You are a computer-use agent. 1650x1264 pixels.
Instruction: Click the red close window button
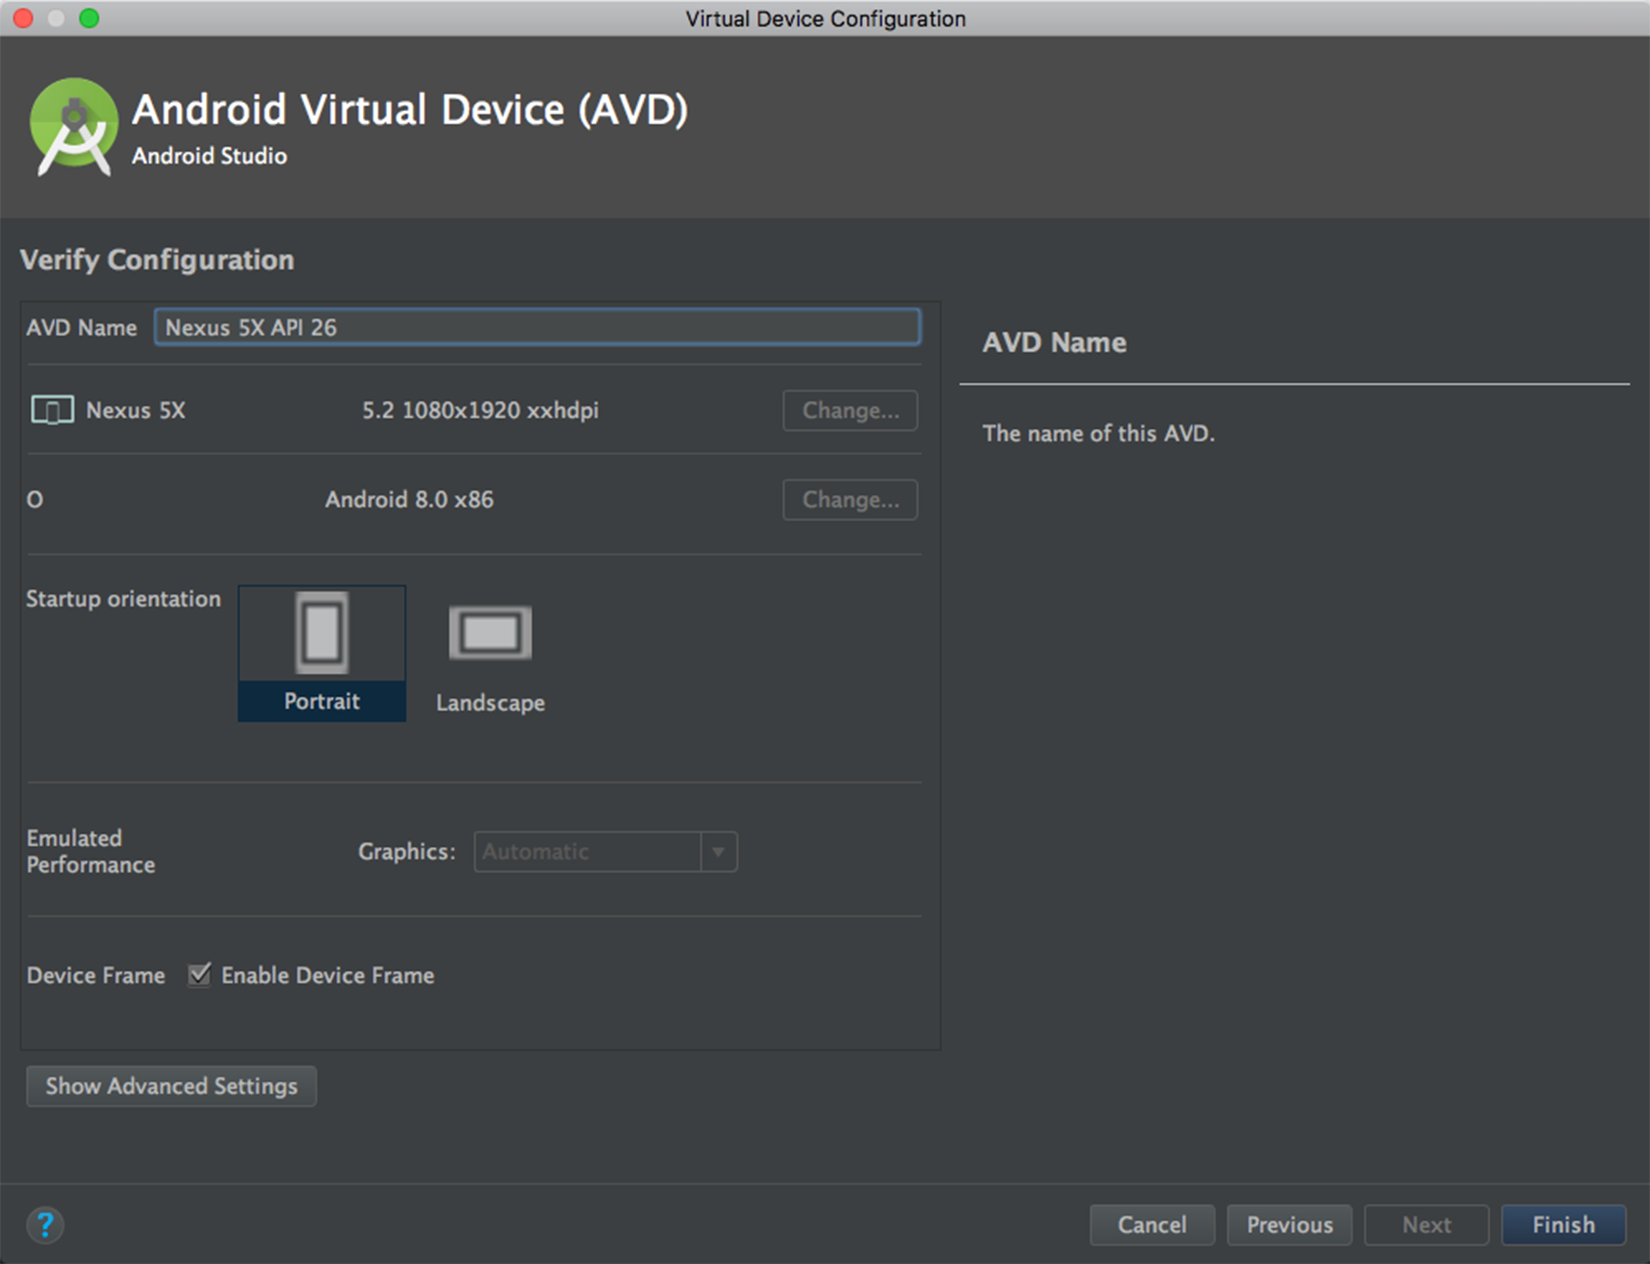(23, 18)
